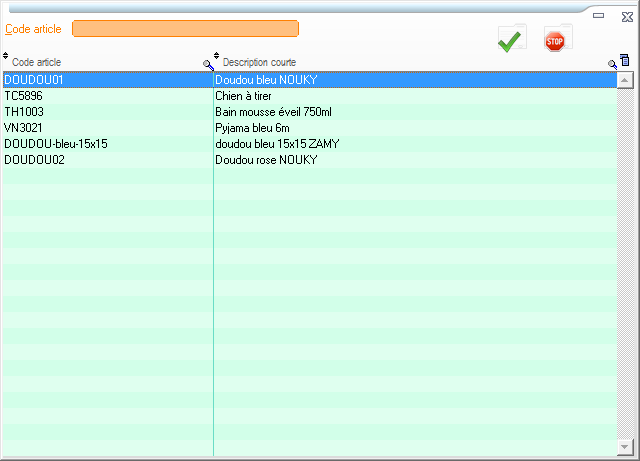Open the table options icon at top right

point(625,61)
